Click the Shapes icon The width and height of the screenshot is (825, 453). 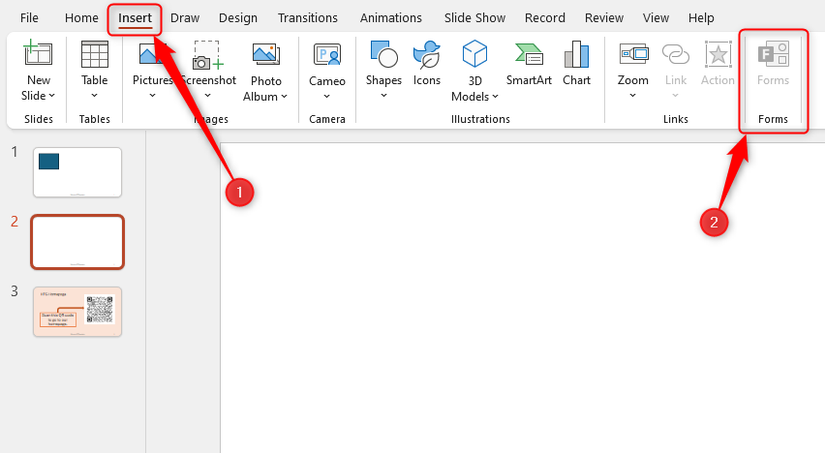384,54
